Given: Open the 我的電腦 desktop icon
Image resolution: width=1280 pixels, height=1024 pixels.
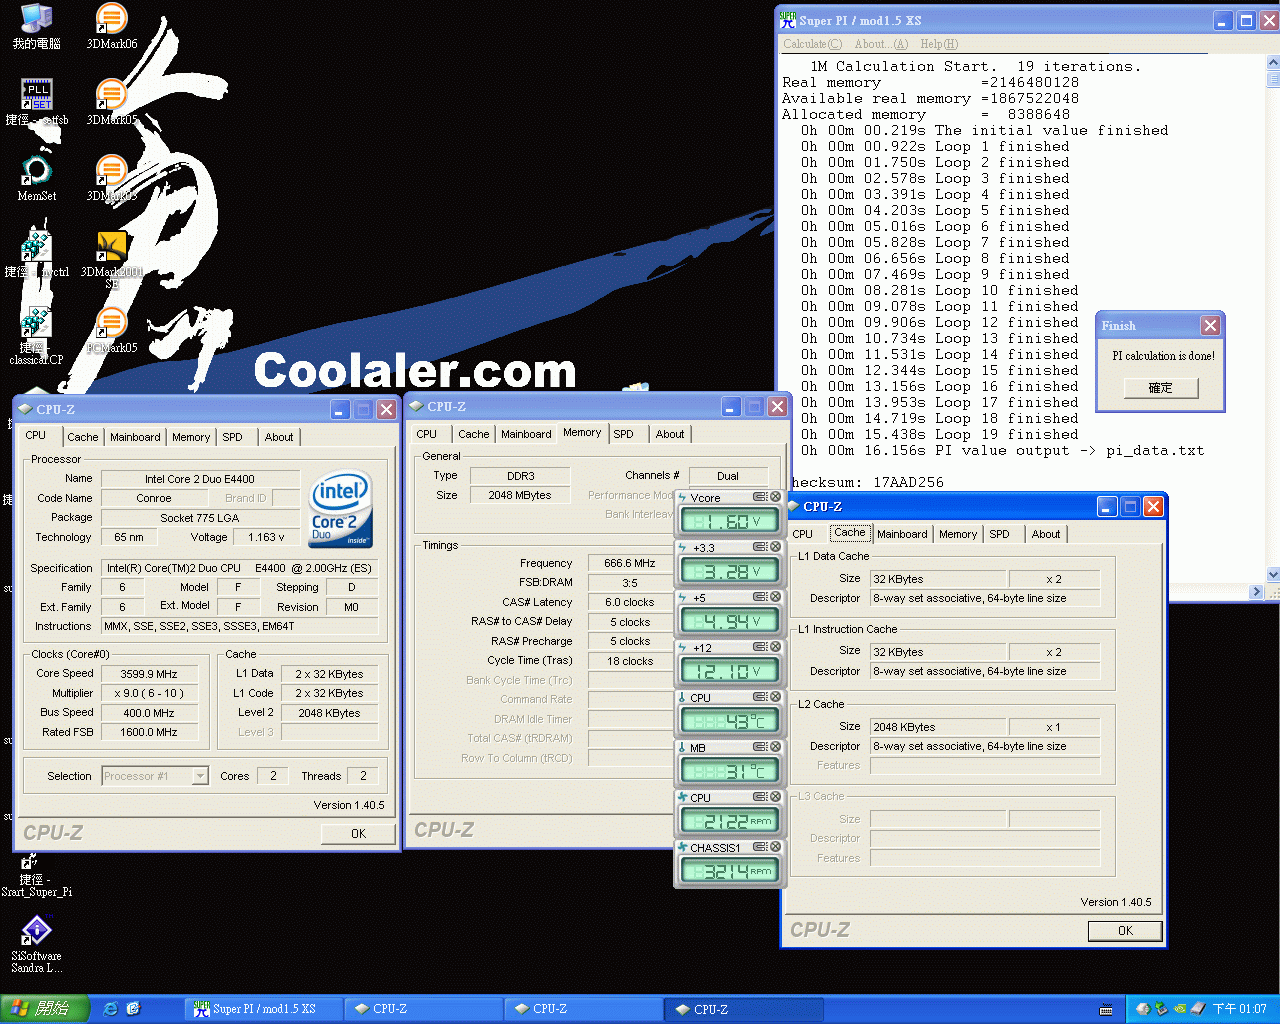Looking at the screenshot, I should coord(36,26).
